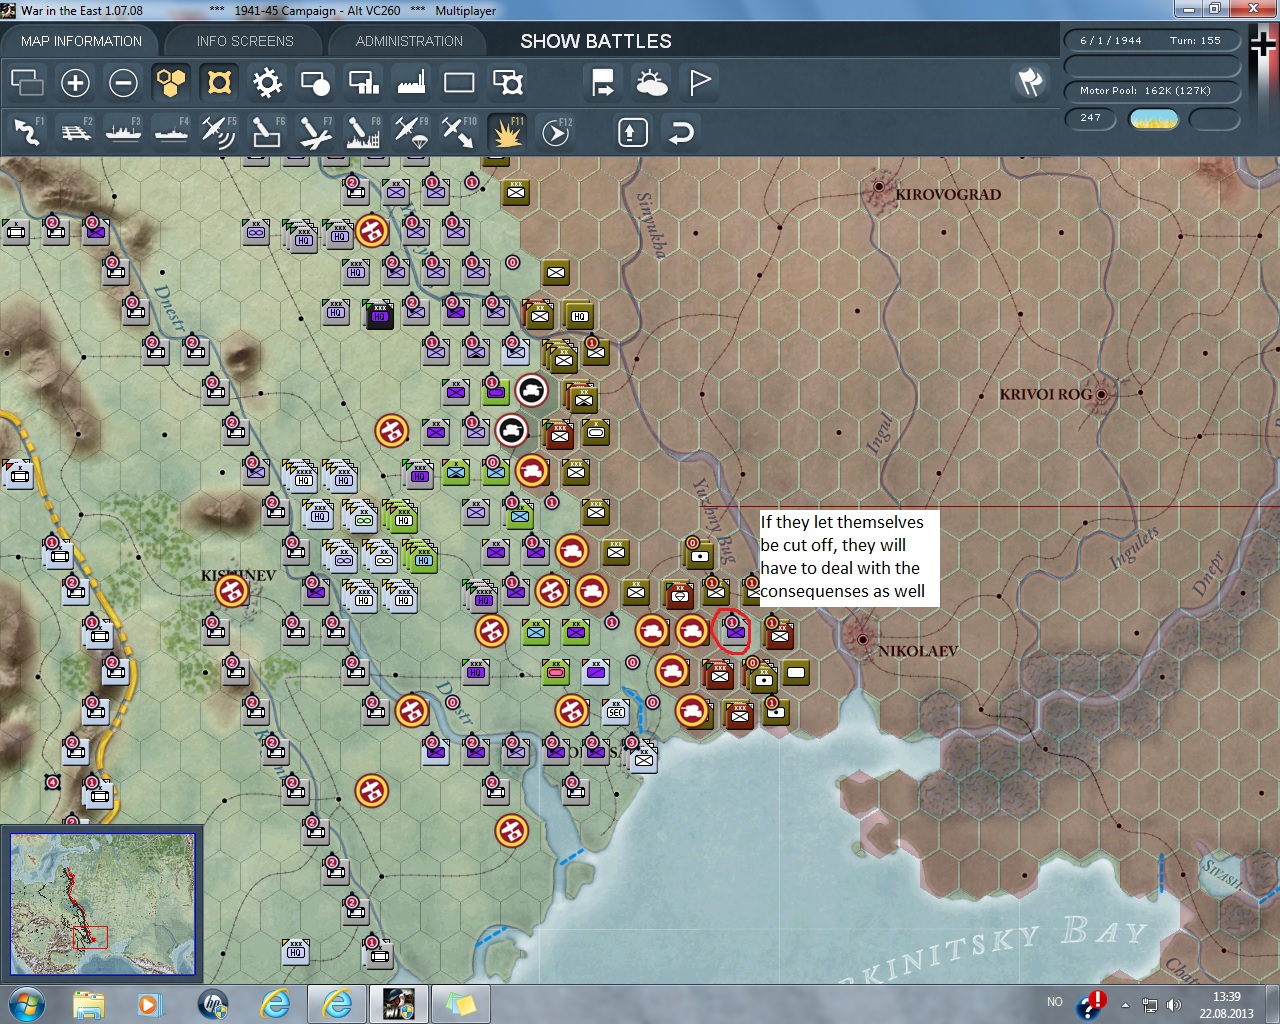Click the German cross flag side emblem

pos(1263,45)
